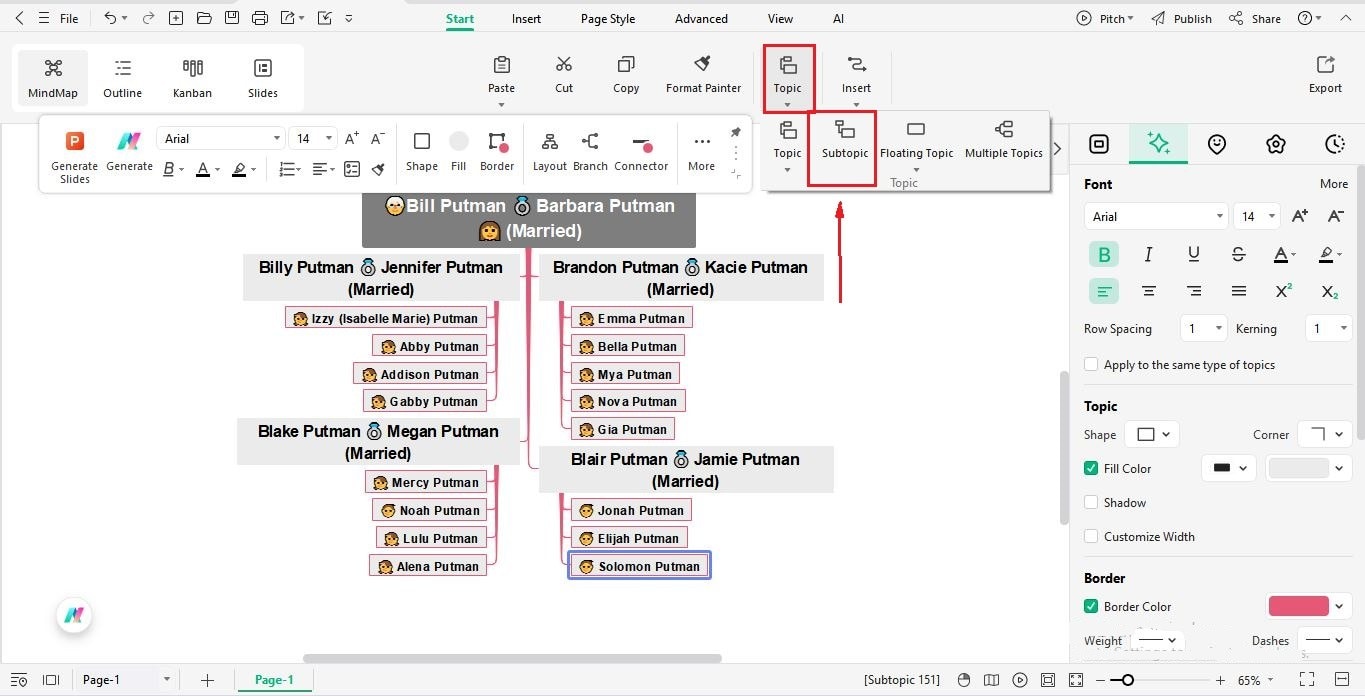
Task: Click More options with three dots
Action: coord(702,152)
